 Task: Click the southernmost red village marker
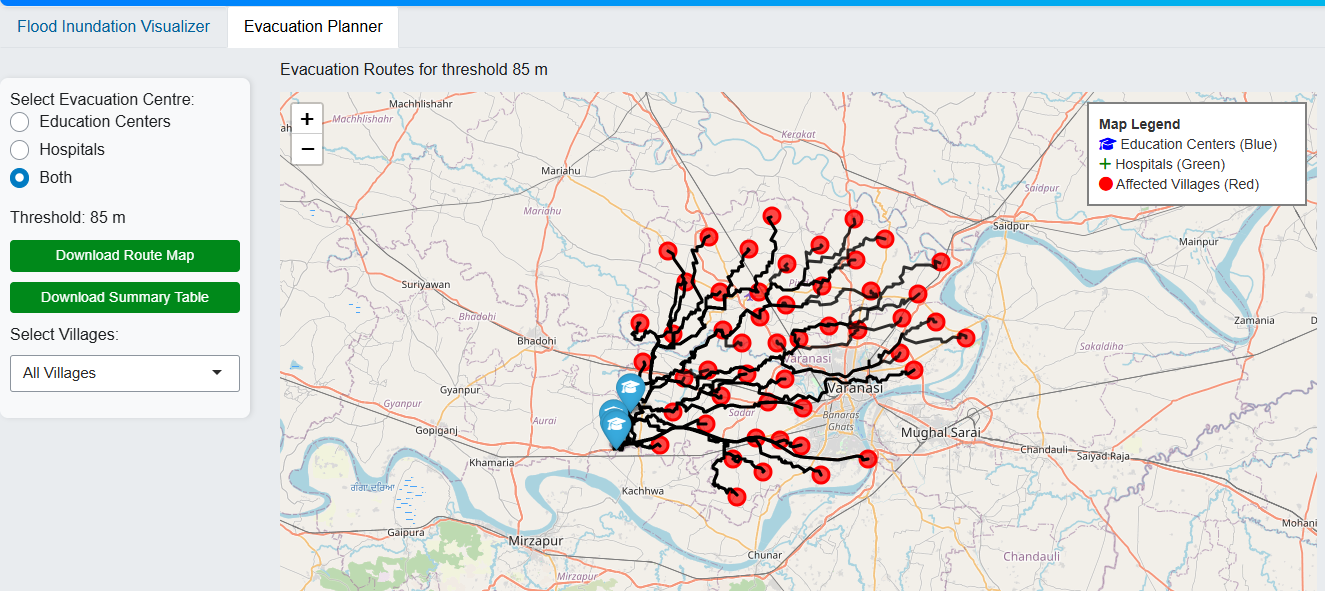pos(737,496)
